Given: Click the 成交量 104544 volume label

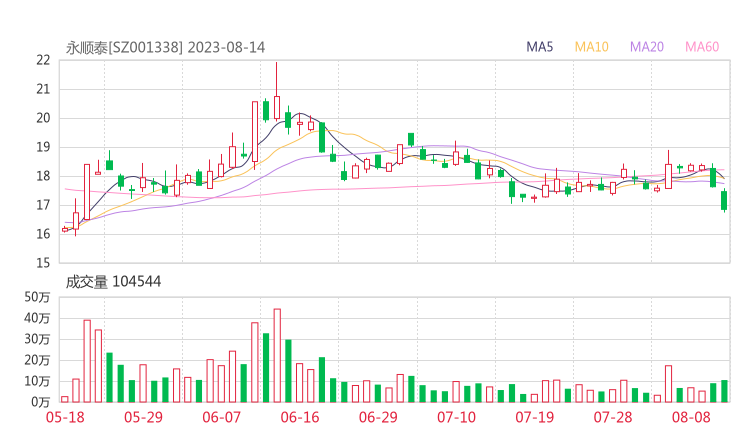Looking at the screenshot, I should pos(113,282).
